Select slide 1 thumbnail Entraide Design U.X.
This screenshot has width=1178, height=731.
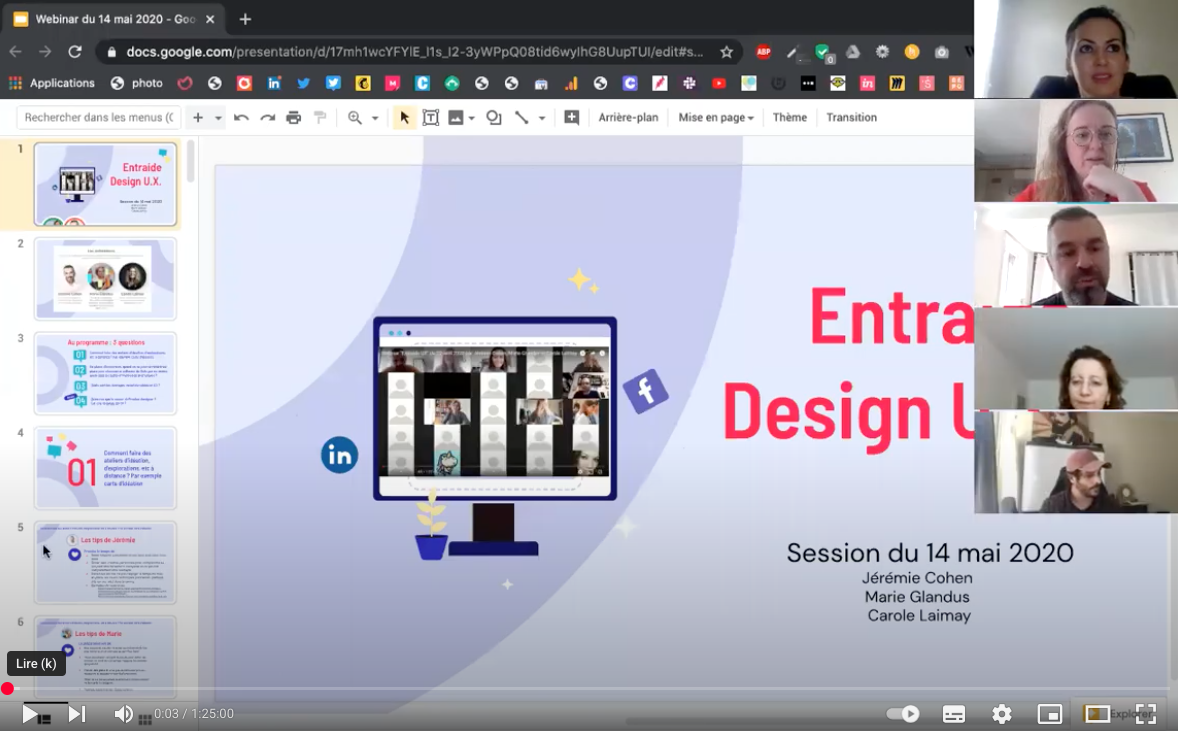coord(105,184)
